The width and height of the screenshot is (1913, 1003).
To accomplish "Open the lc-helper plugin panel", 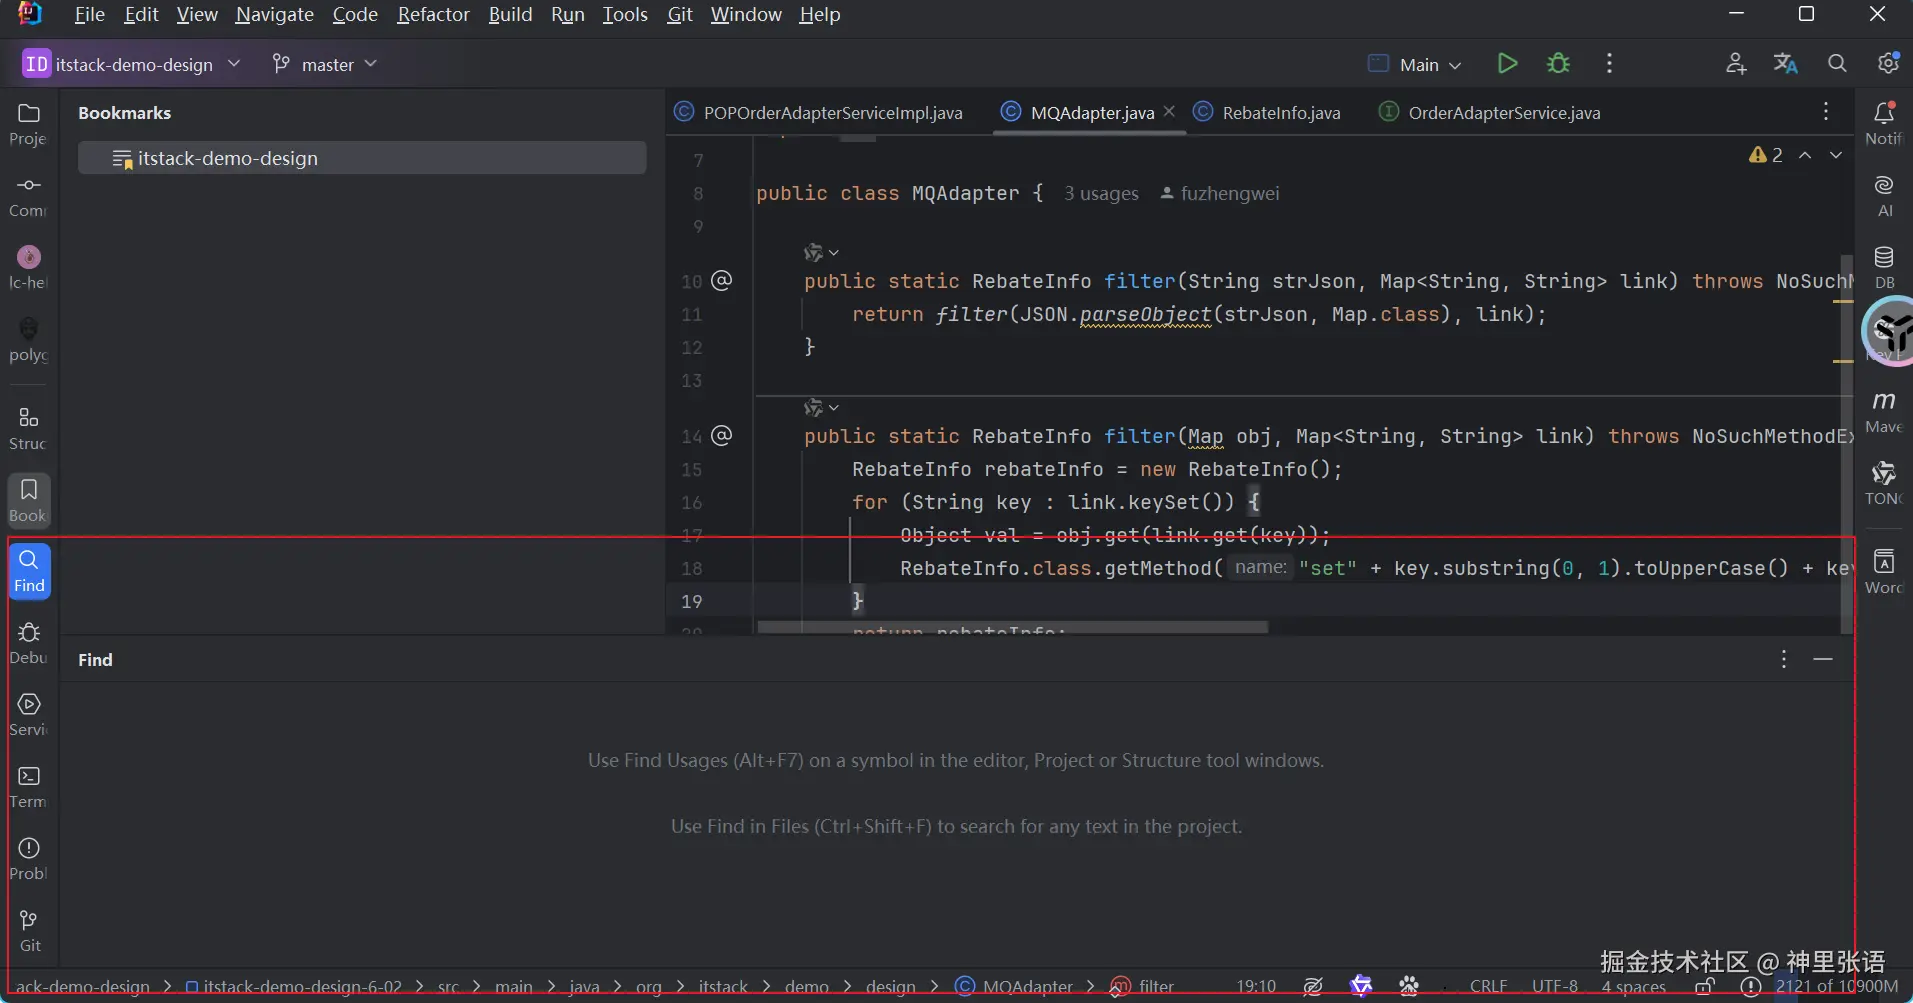I will click(x=29, y=268).
